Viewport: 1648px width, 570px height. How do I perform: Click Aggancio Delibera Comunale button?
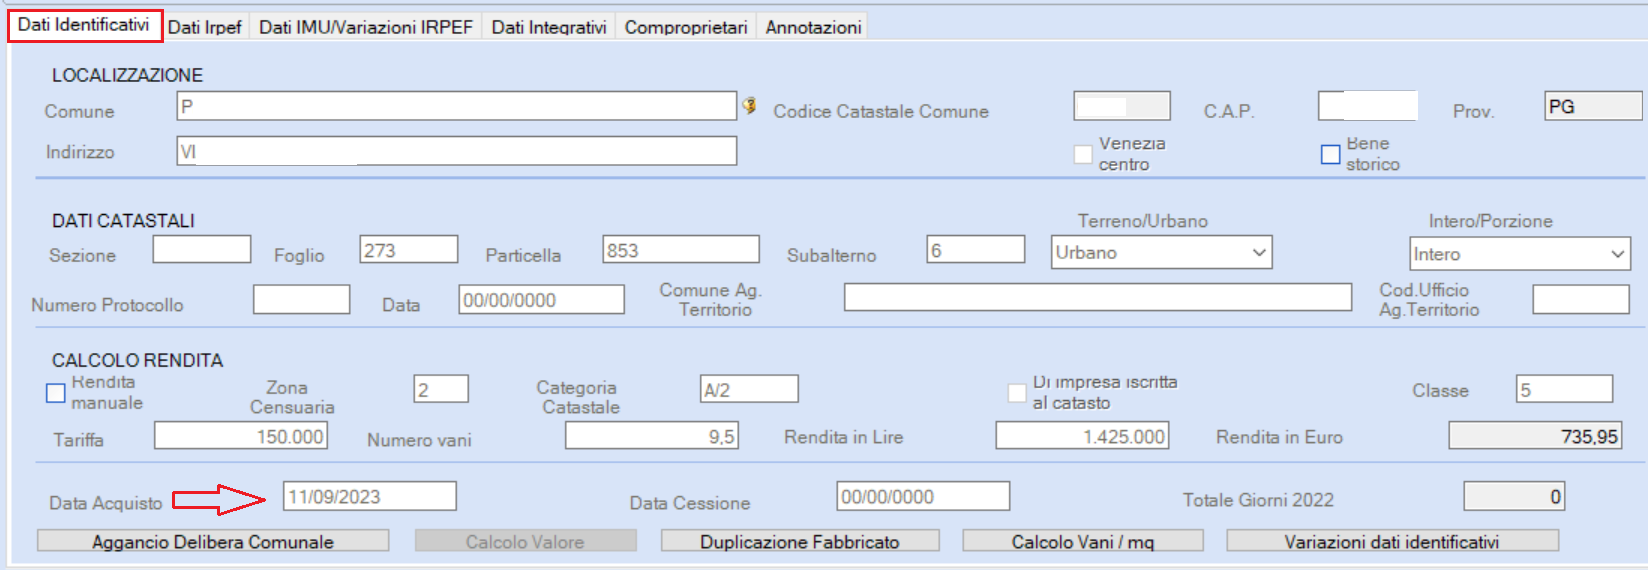tap(213, 541)
